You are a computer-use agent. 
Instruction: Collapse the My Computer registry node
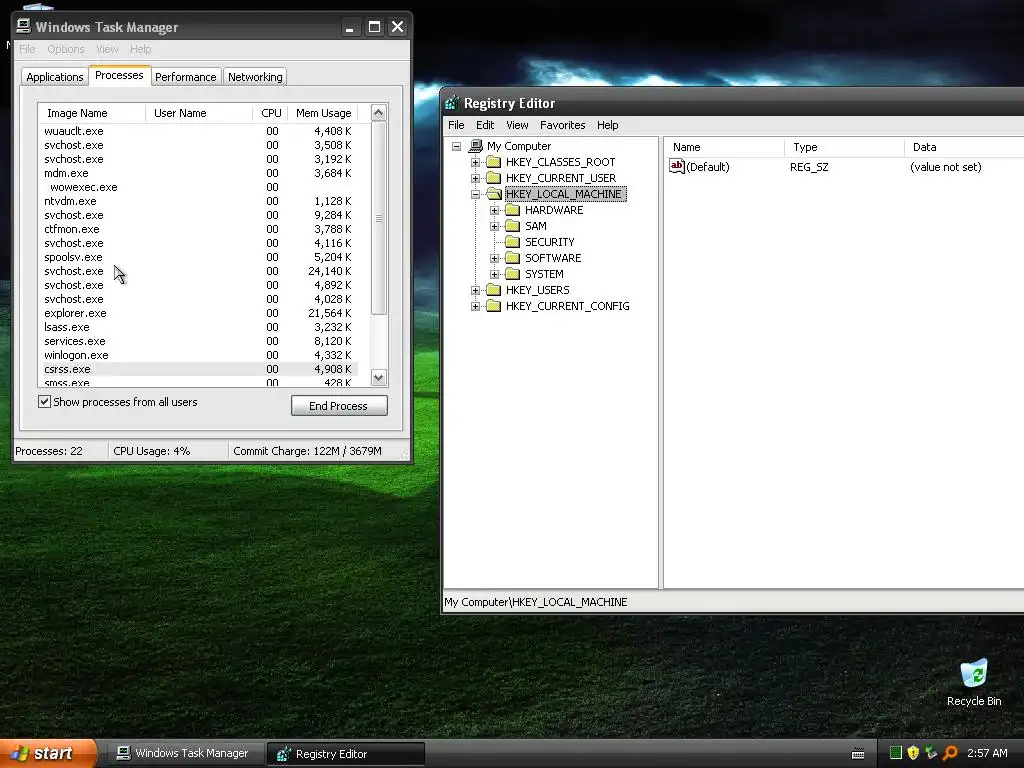[x=456, y=146]
